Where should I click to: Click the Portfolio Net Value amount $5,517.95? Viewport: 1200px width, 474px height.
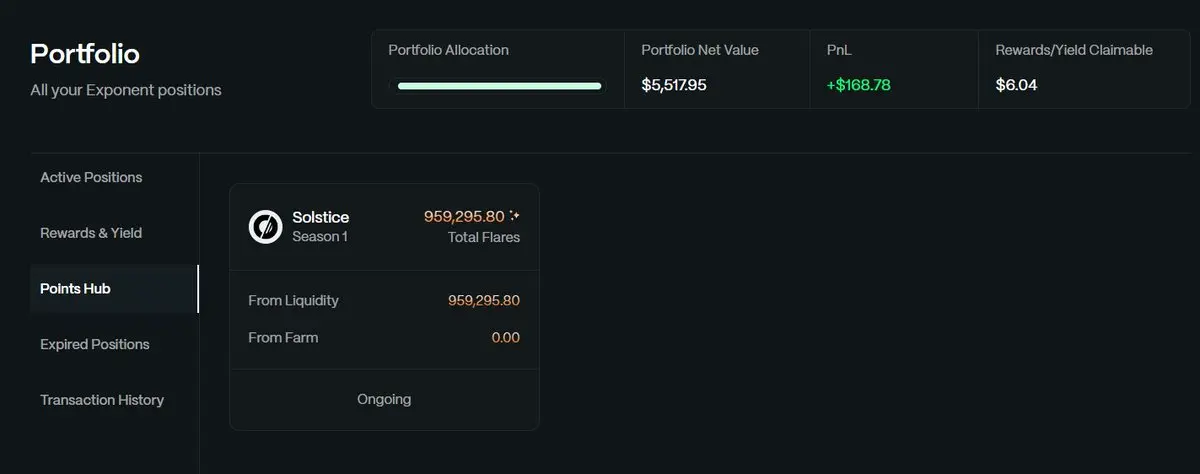pyautogui.click(x=674, y=85)
